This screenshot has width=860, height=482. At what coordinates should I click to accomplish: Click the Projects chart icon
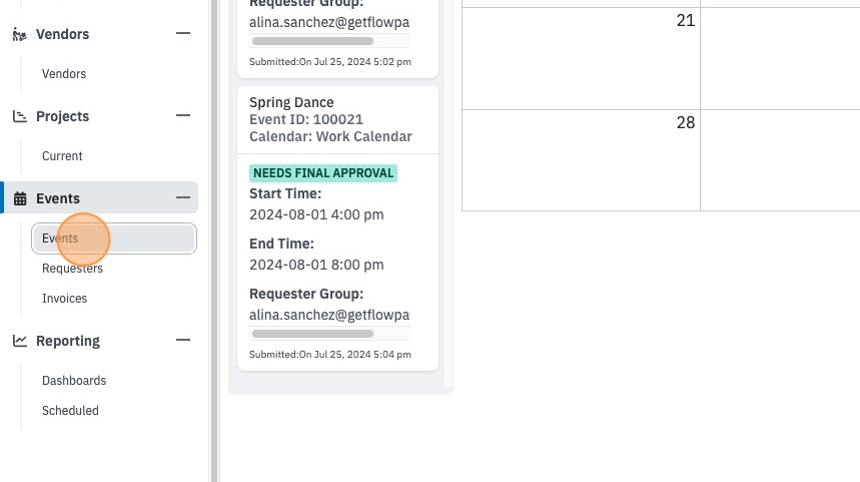(x=20, y=116)
